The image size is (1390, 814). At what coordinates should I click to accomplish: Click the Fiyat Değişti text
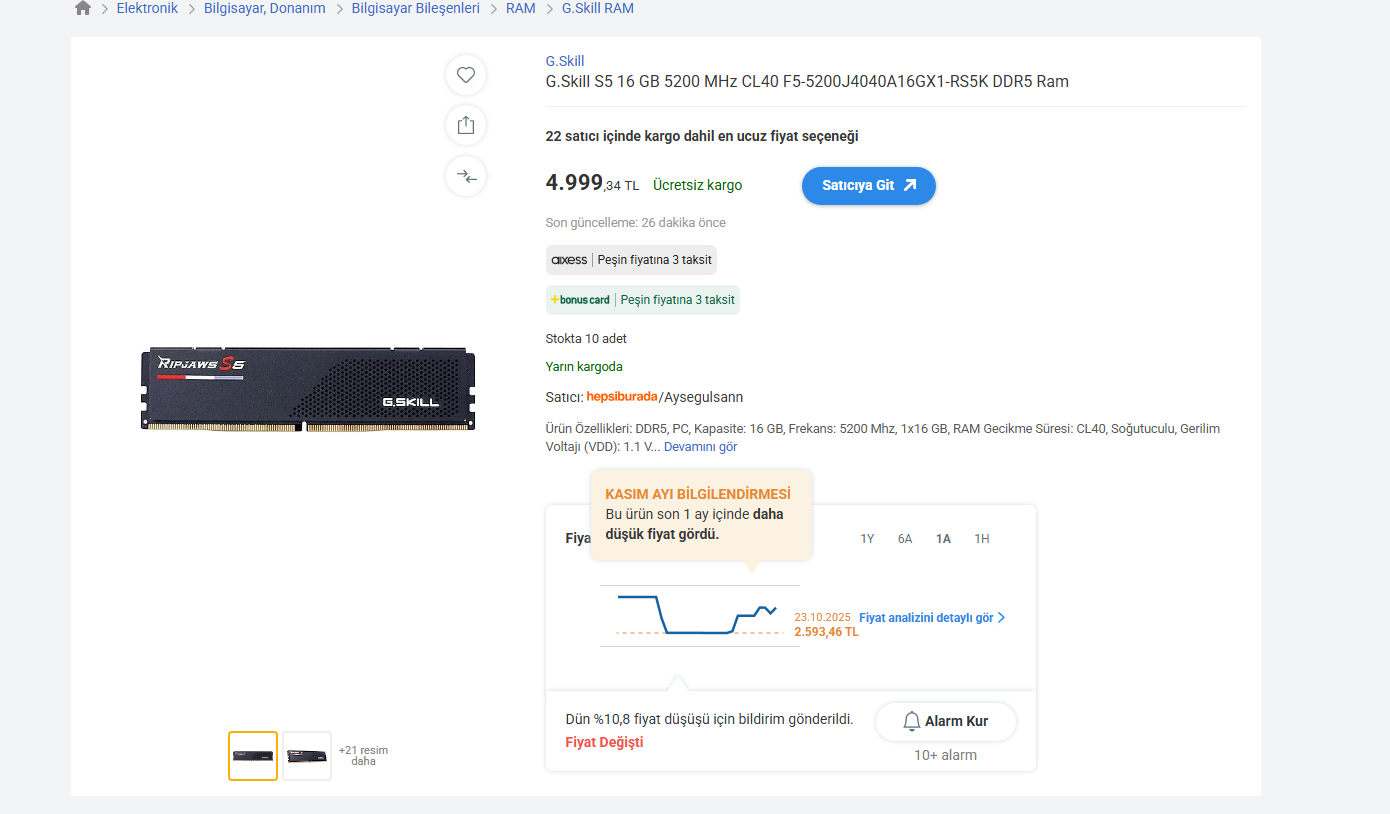point(604,742)
